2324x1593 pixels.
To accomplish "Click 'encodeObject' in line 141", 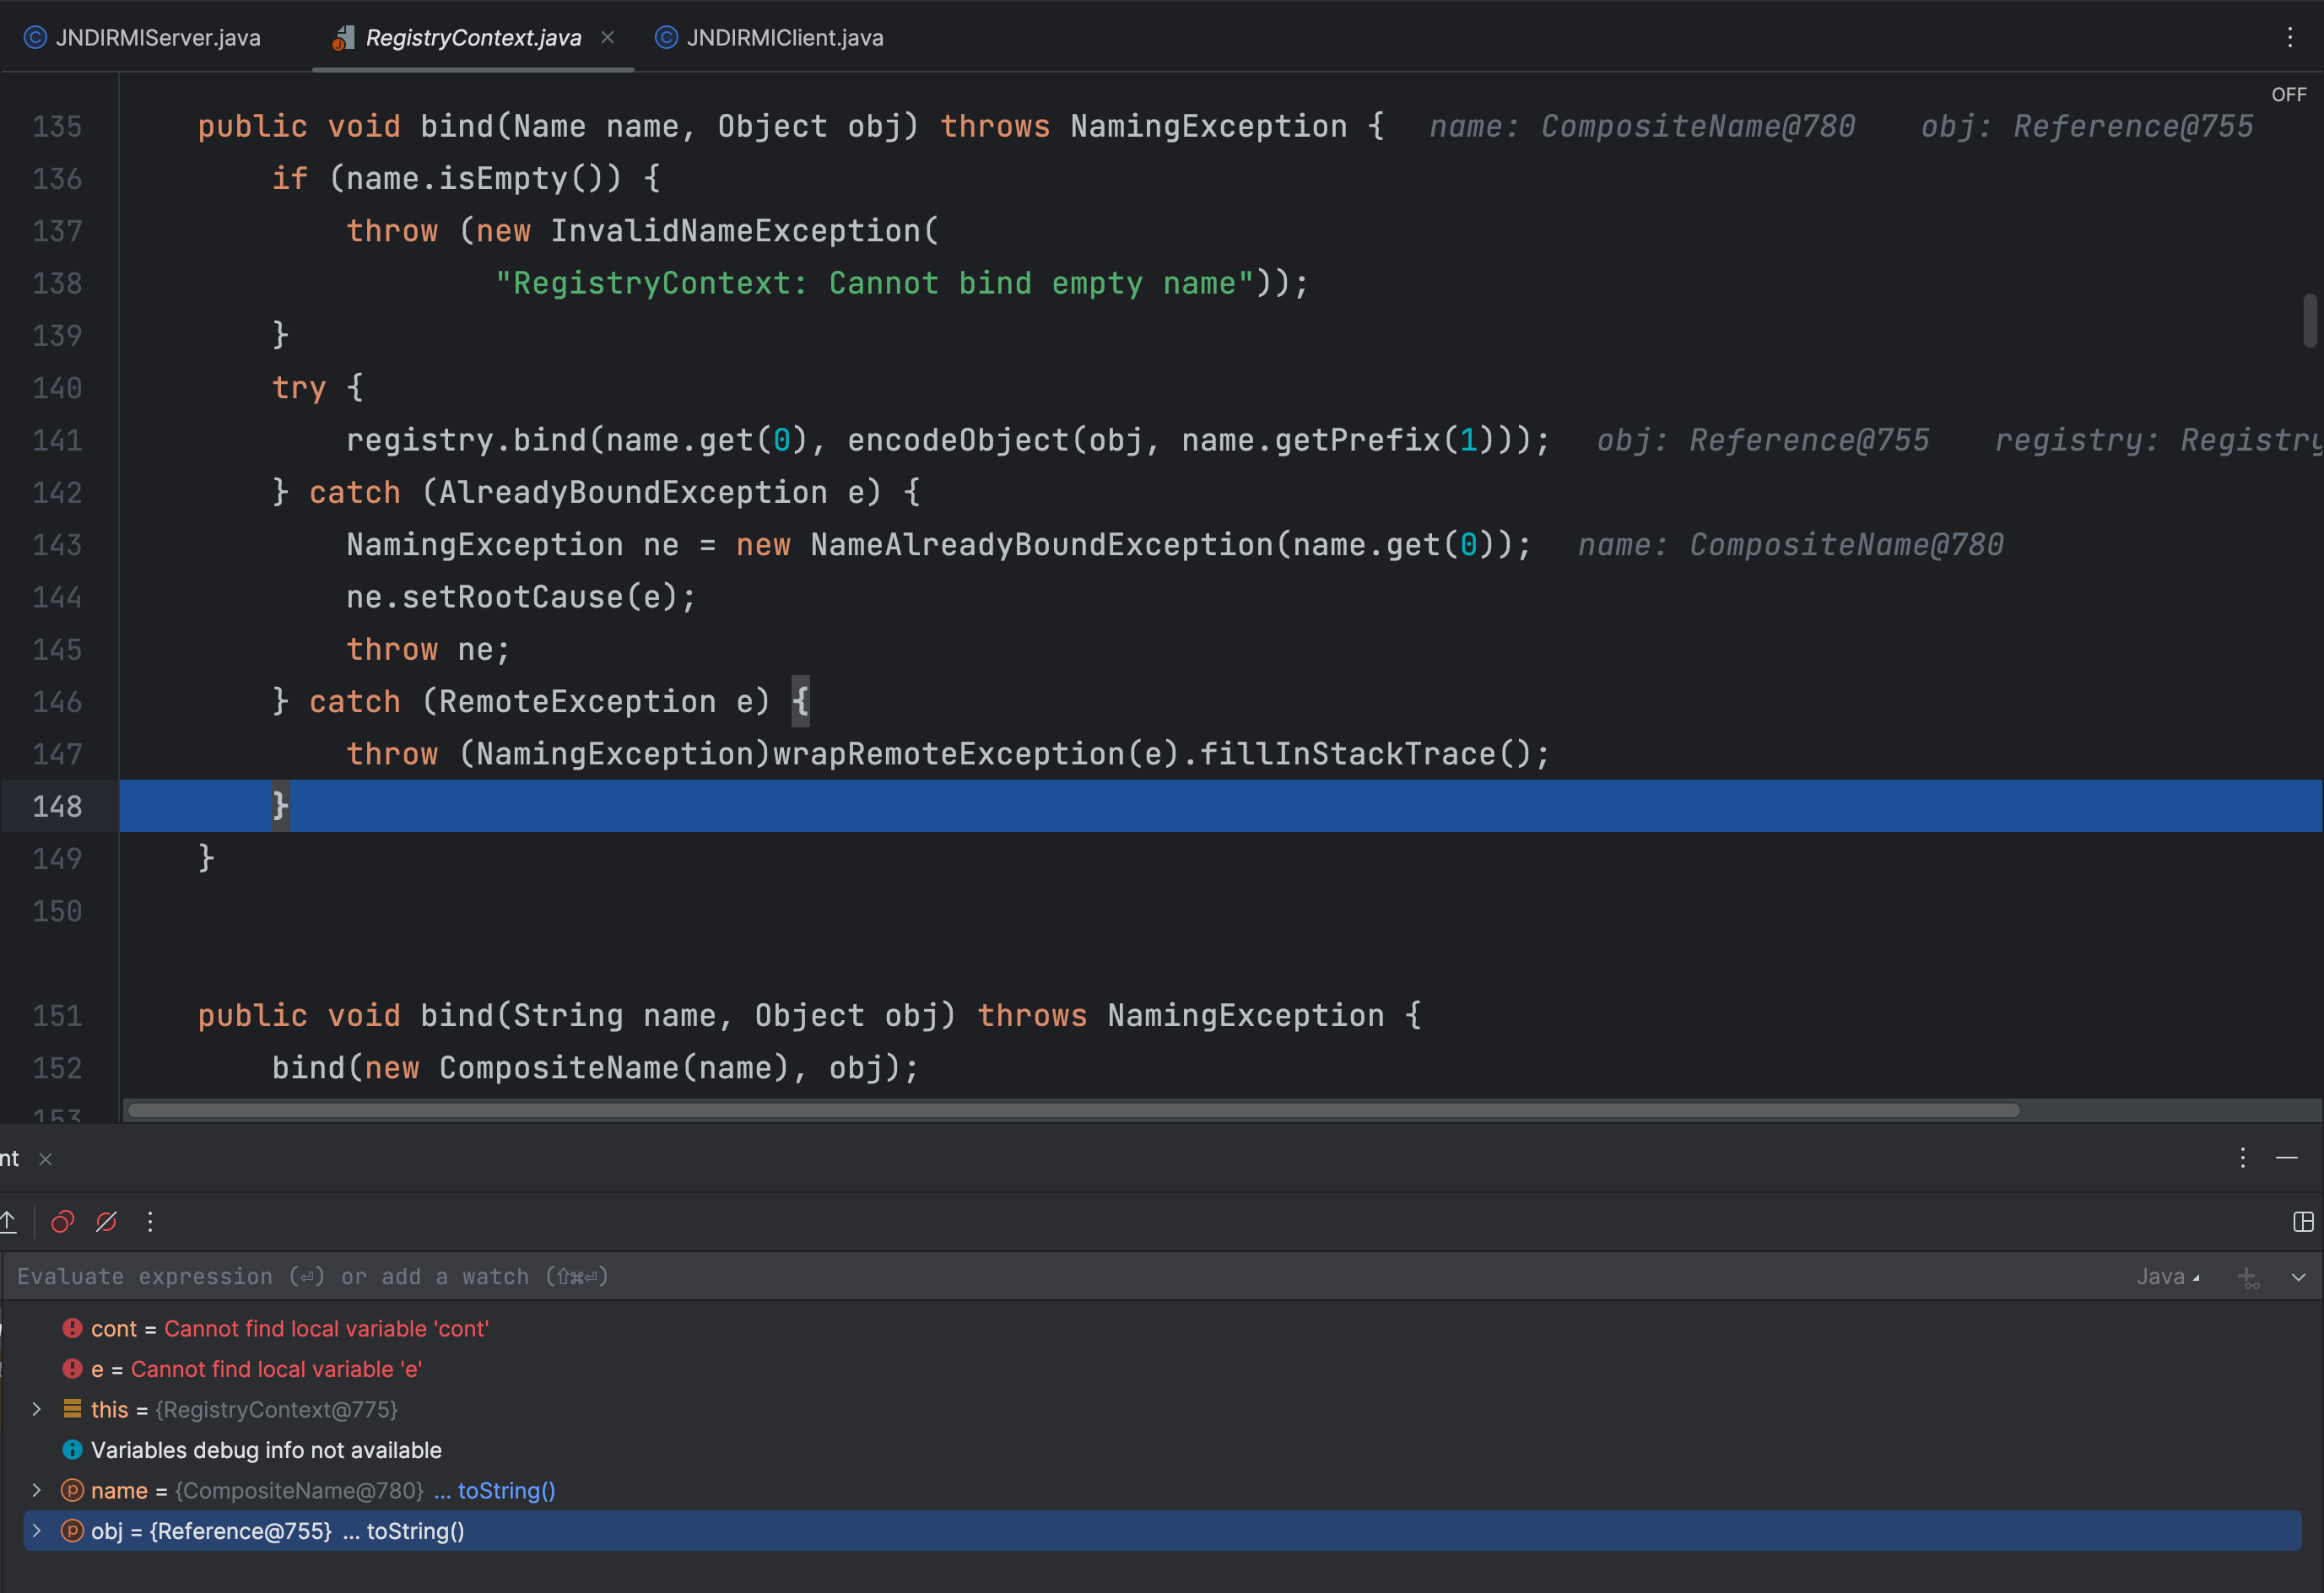I will 958,440.
